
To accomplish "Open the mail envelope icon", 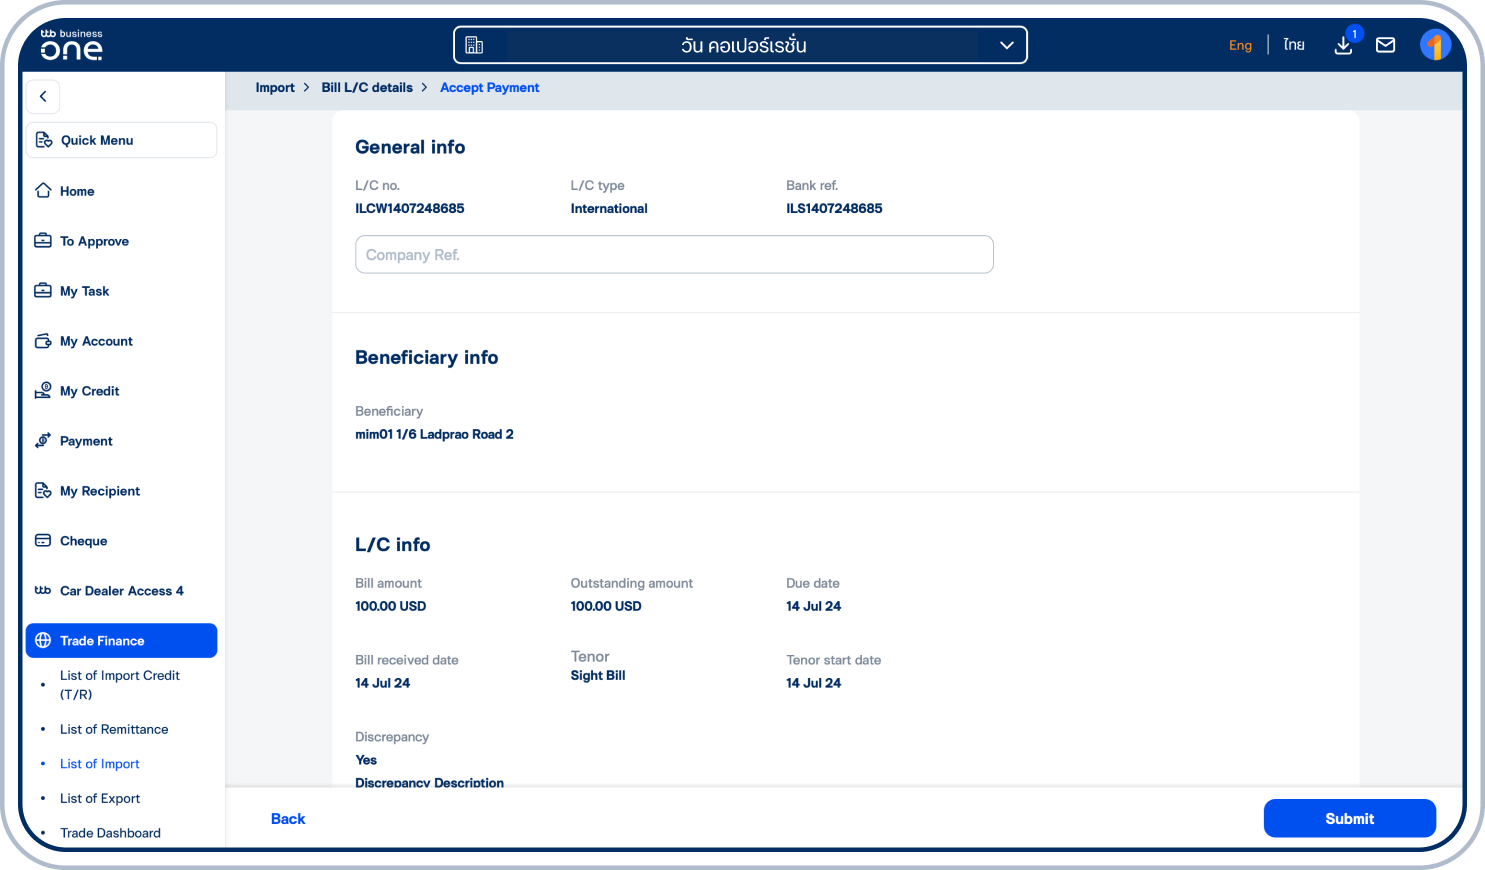I will 1385,45.
